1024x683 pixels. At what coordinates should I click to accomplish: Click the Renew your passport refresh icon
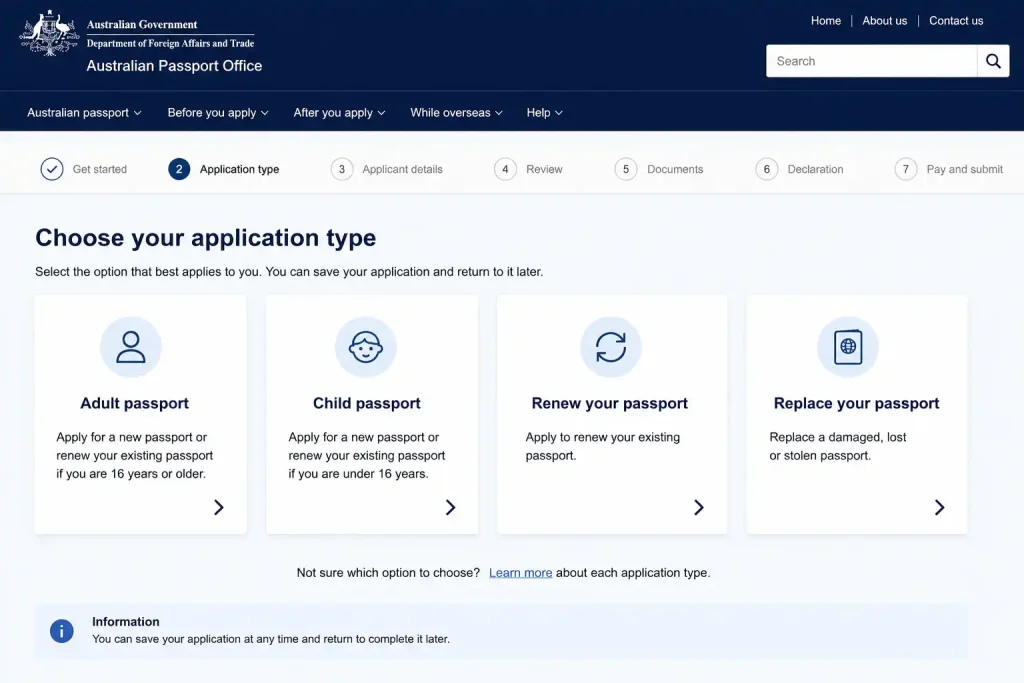coord(611,347)
